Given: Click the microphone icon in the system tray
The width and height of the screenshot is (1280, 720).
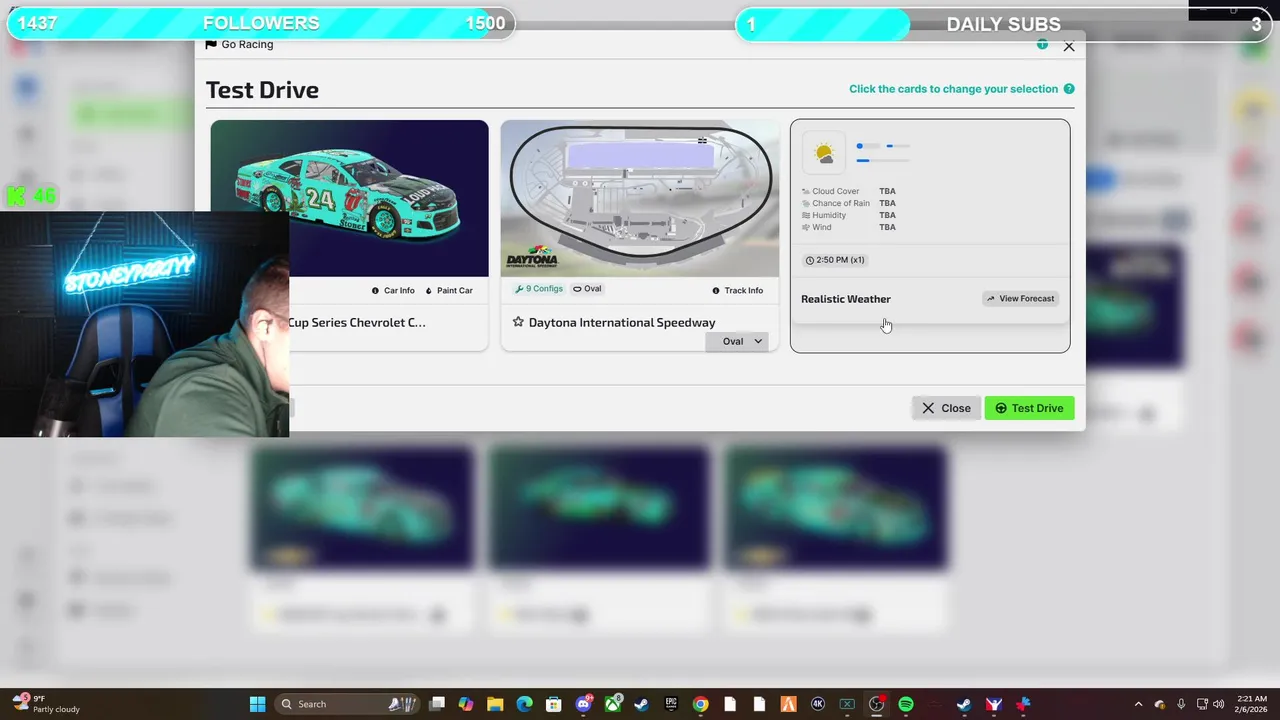Looking at the screenshot, I should [x=1181, y=704].
